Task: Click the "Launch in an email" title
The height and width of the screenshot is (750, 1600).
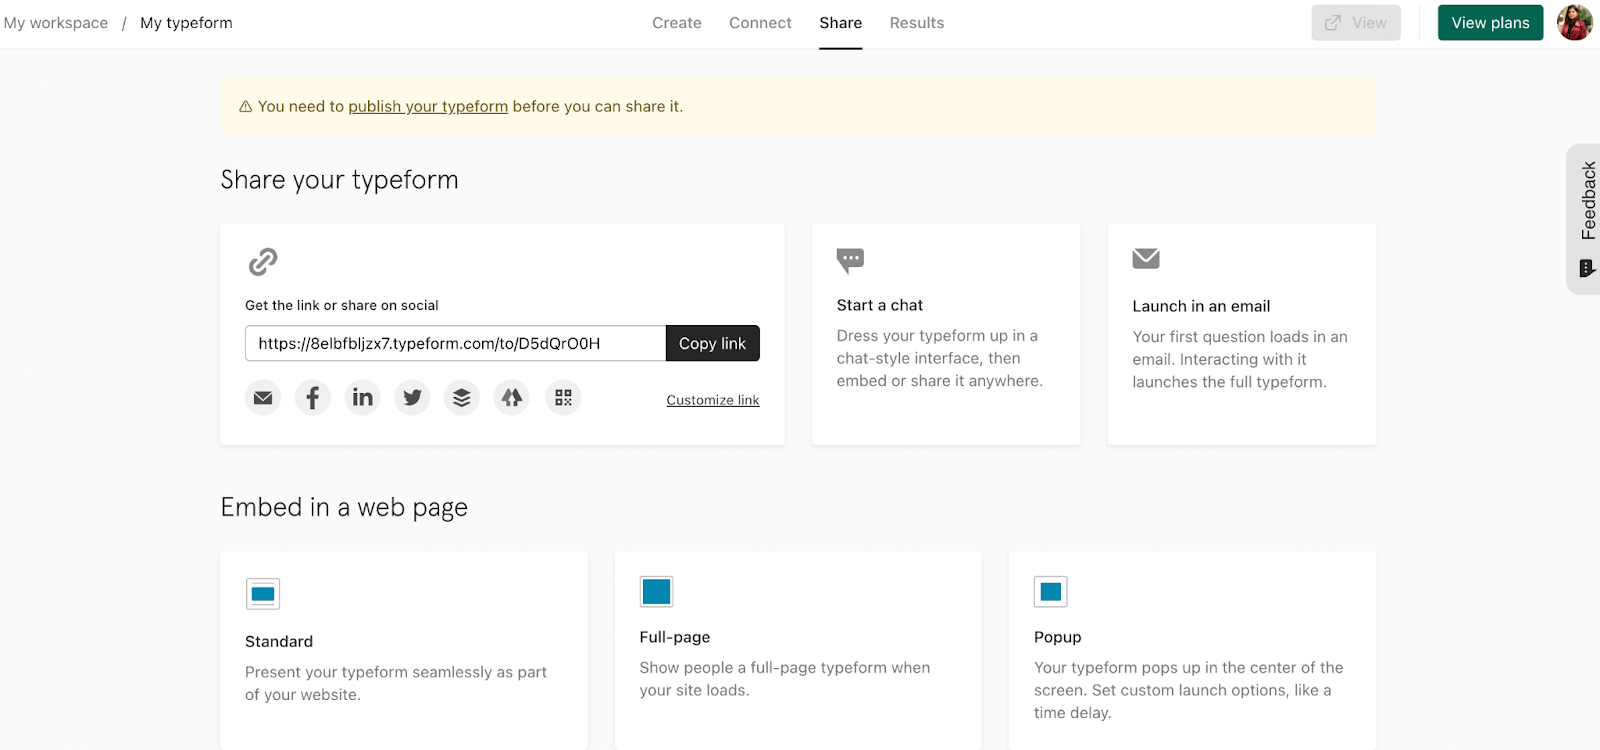Action: pos(1201,306)
